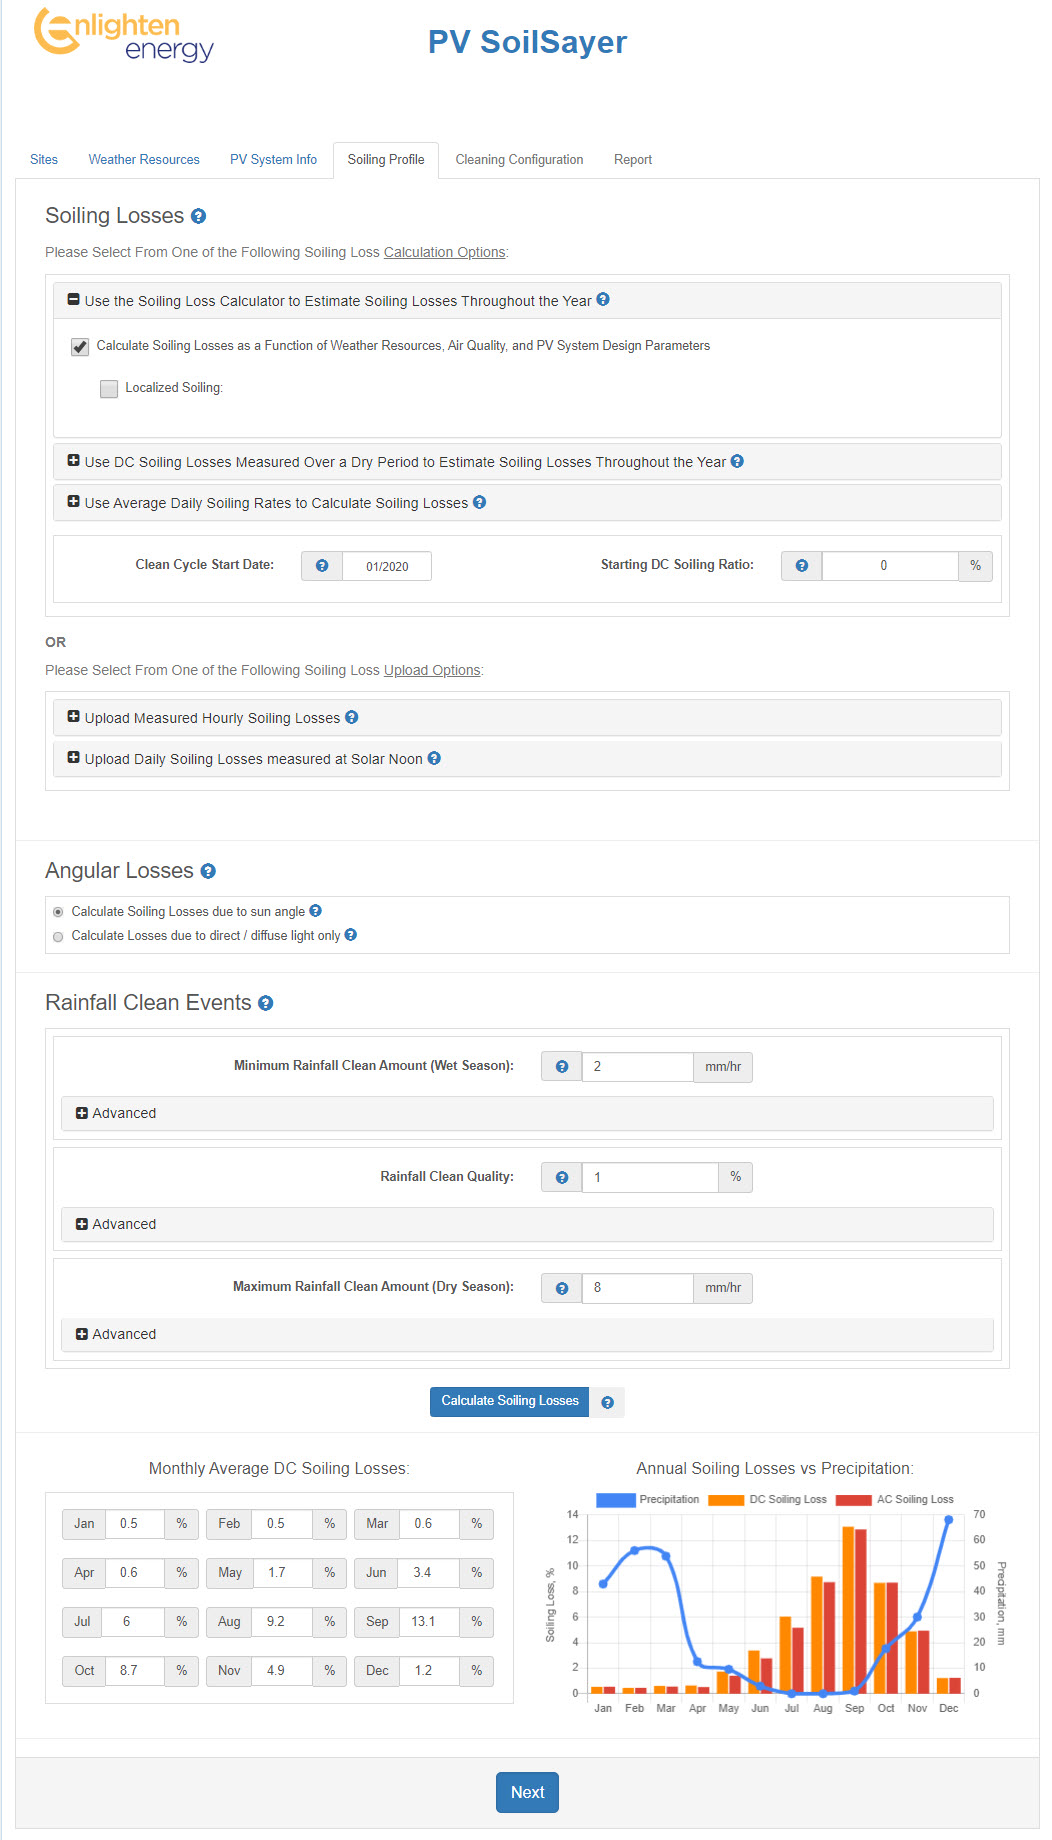The width and height of the screenshot is (1052, 1840).
Task: Select Calculate Losses due to direct/diffuse light
Action: (x=58, y=937)
